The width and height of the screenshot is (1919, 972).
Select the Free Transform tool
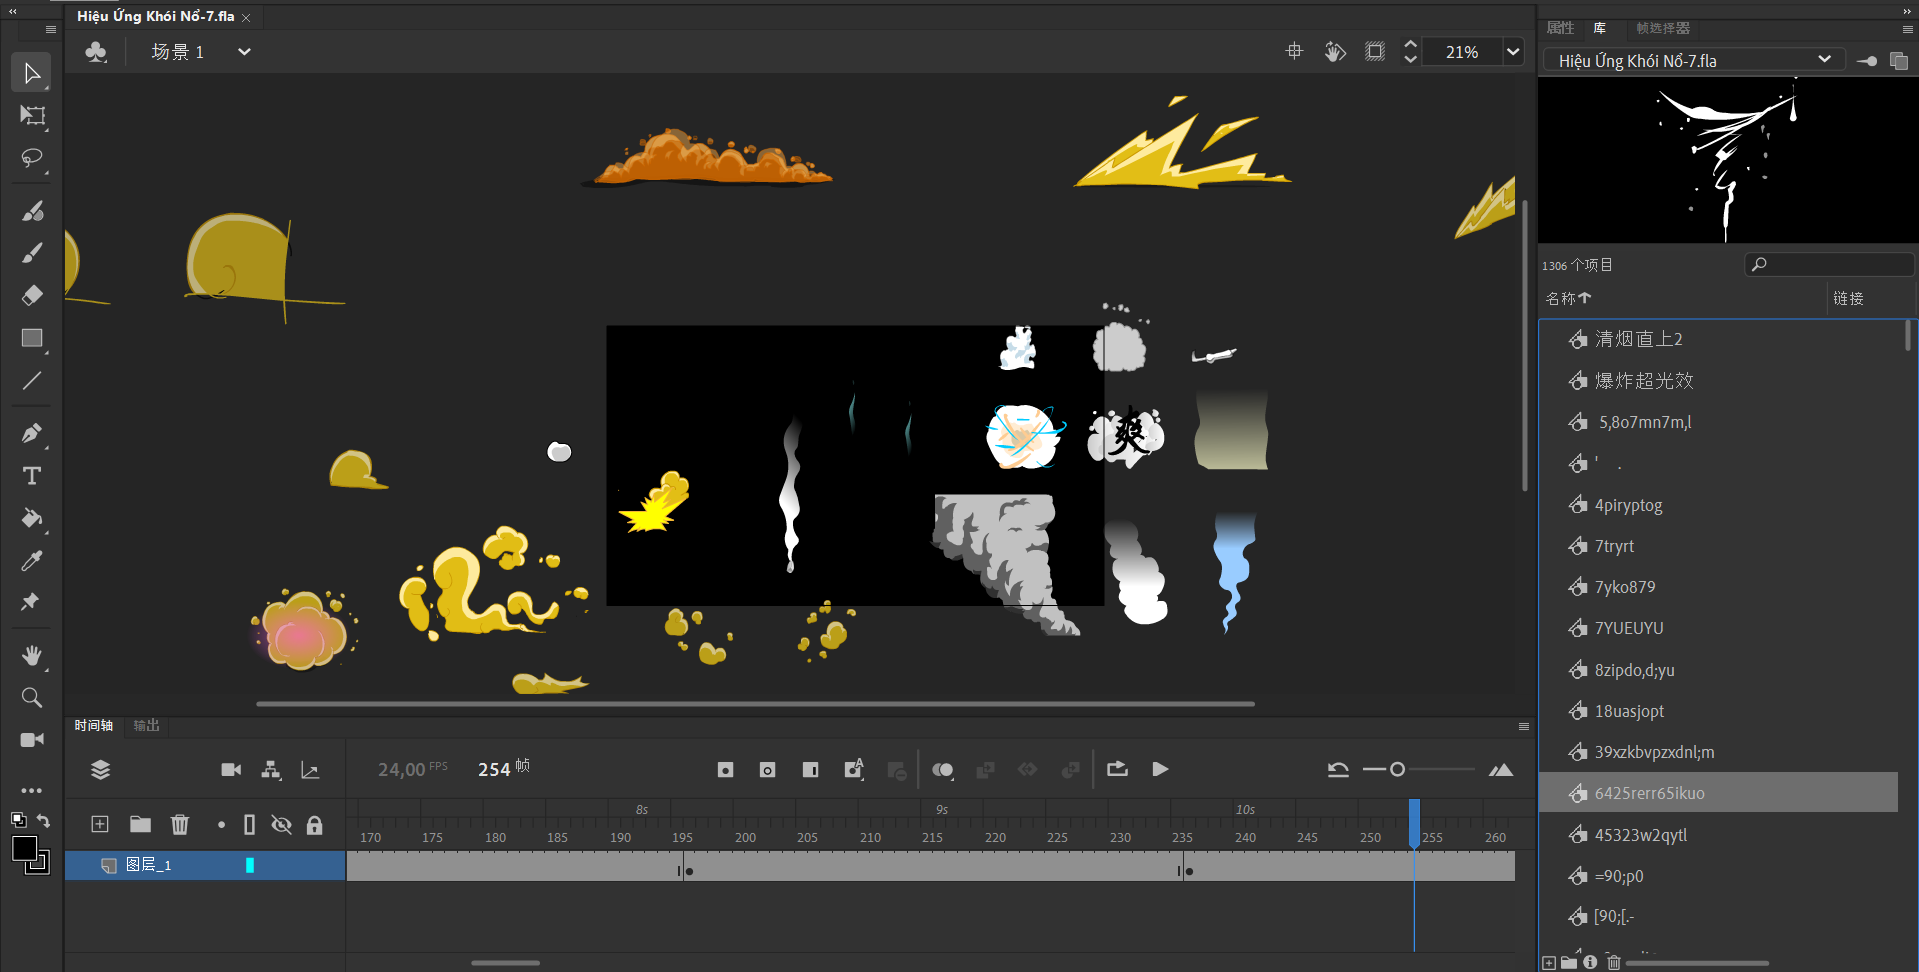[x=32, y=116]
